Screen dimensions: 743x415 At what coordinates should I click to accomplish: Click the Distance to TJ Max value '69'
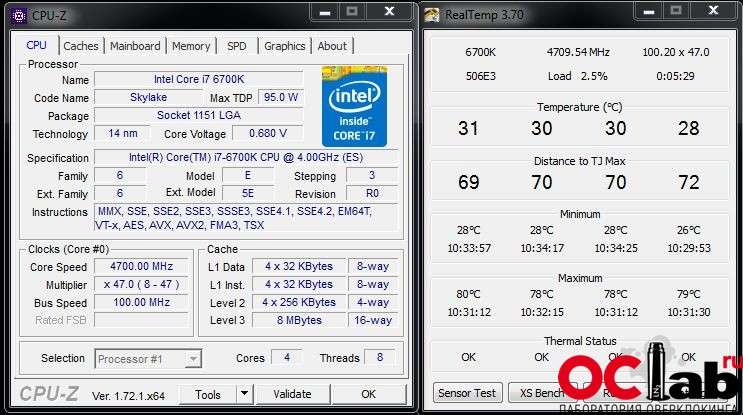coord(469,182)
